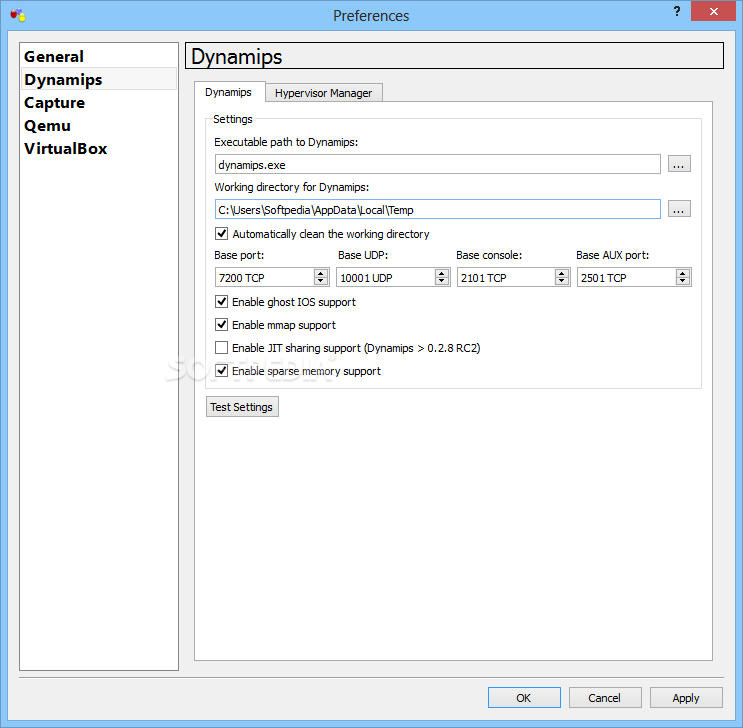Select General in the preferences list
This screenshot has width=743, height=728.
point(99,56)
